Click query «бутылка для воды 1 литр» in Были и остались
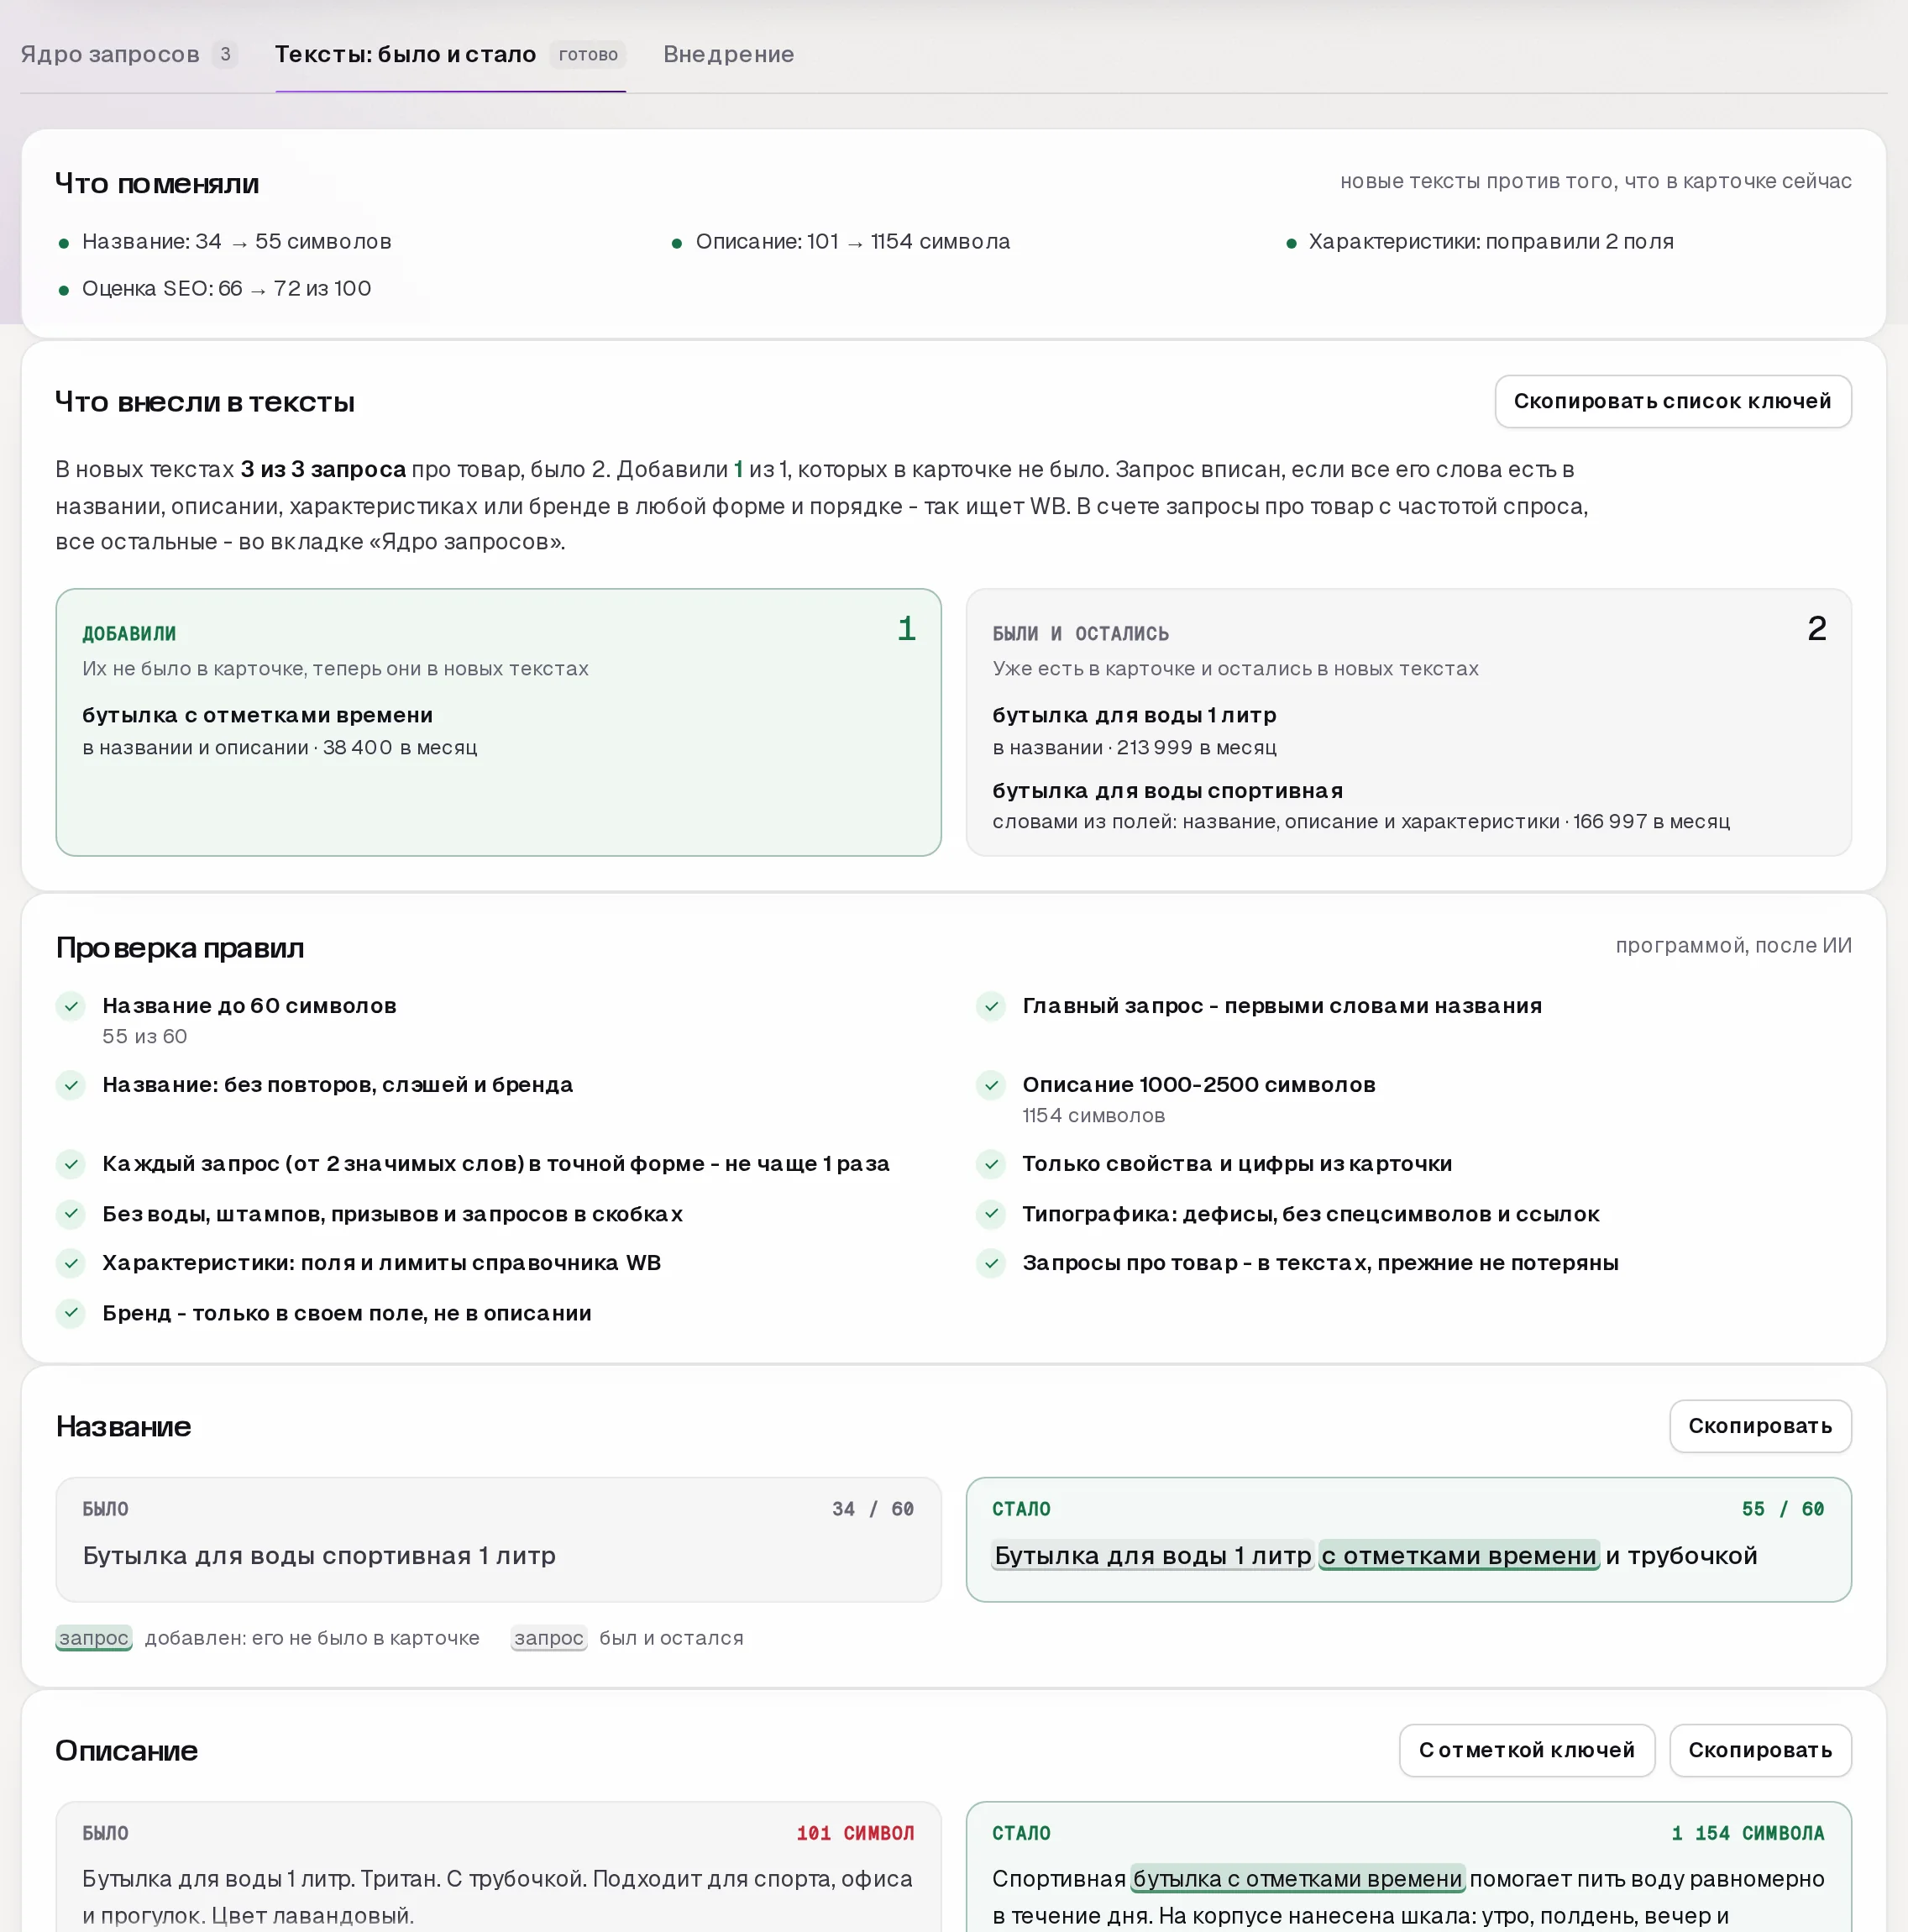Image resolution: width=1908 pixels, height=1932 pixels. (x=1134, y=715)
